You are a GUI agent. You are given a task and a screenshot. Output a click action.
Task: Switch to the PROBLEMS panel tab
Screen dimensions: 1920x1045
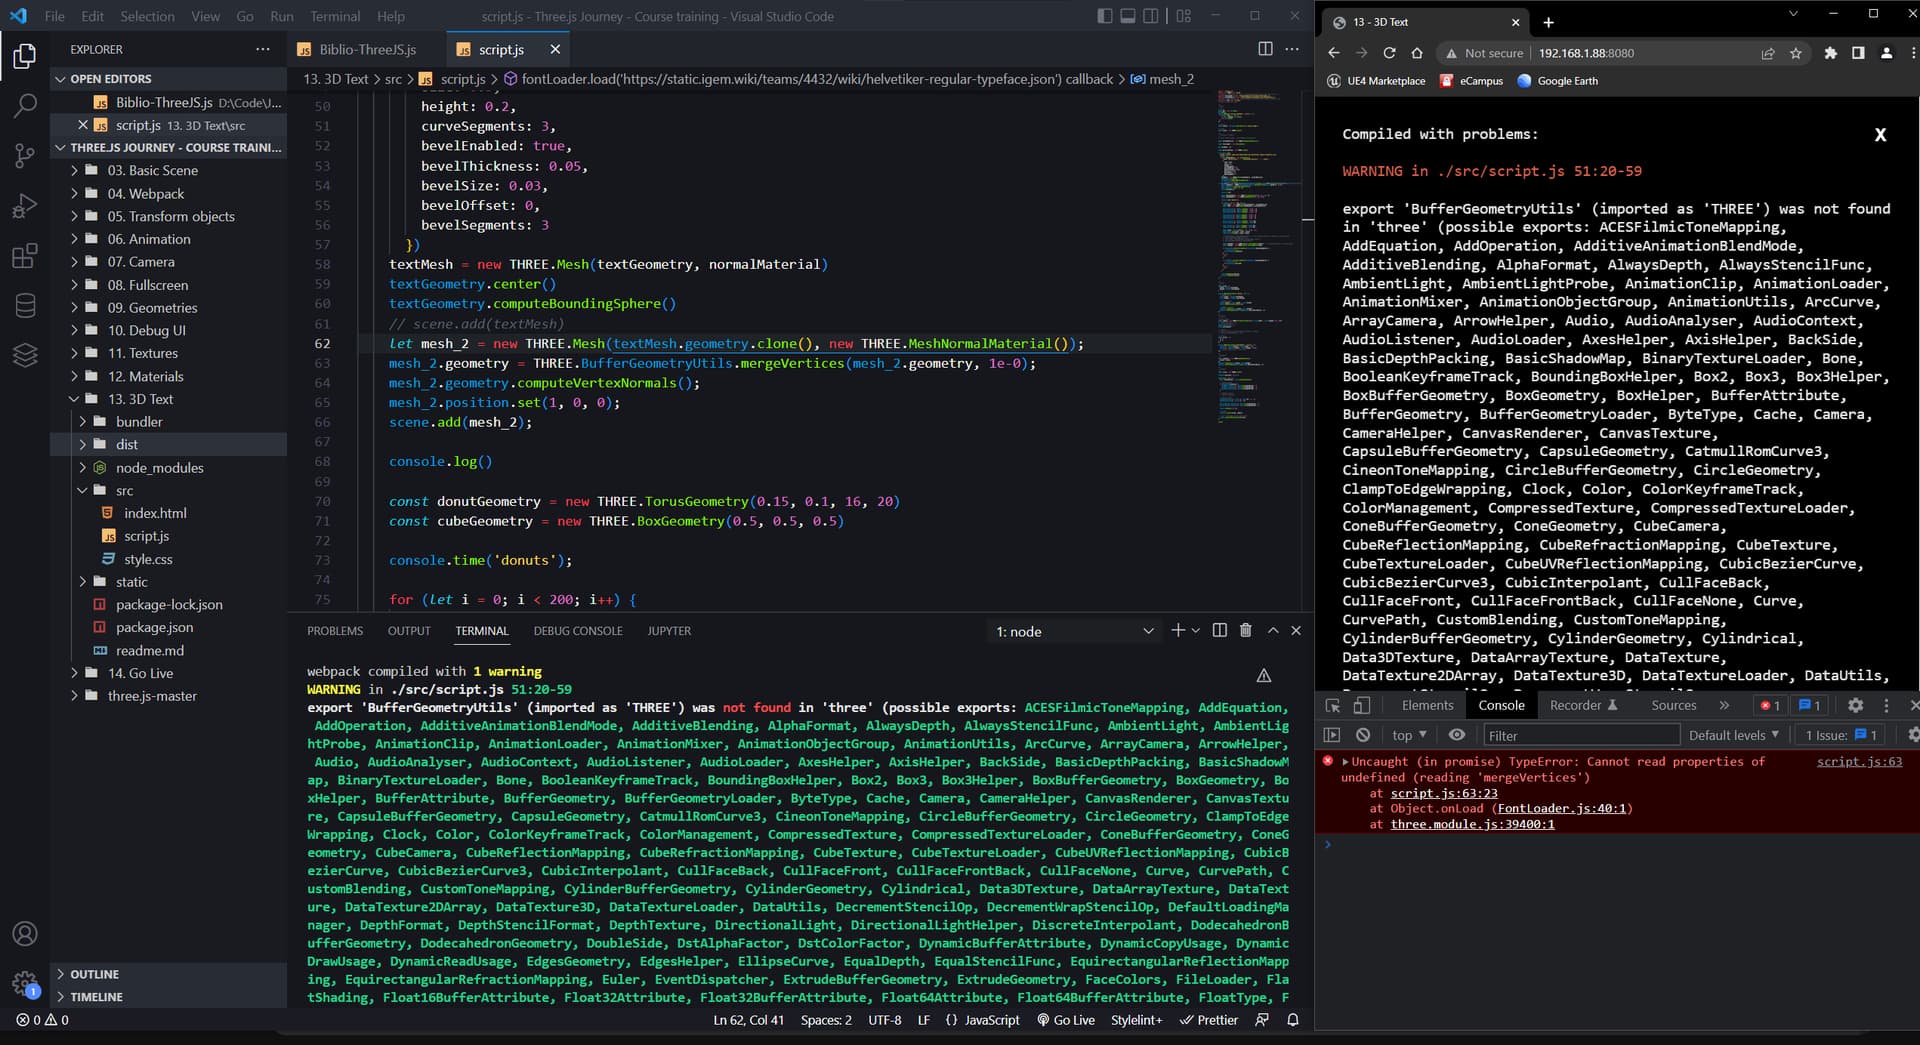(335, 631)
